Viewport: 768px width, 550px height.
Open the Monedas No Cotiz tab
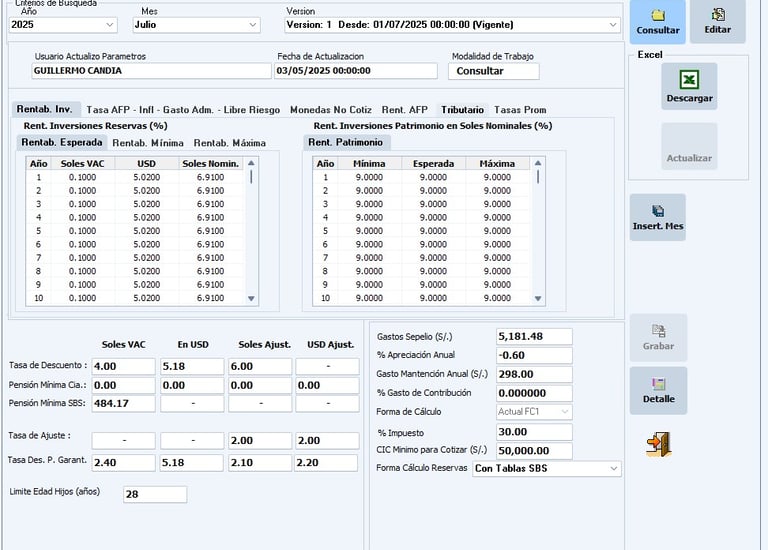click(331, 110)
